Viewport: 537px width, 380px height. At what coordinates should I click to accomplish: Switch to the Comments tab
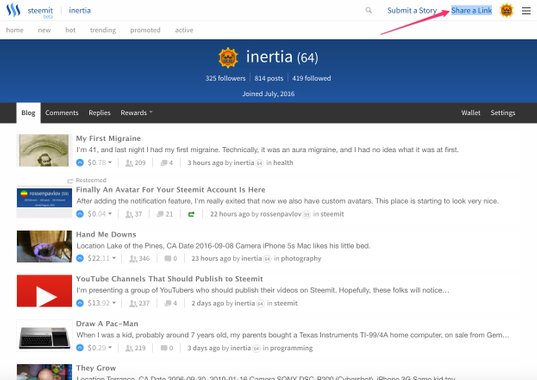coord(62,113)
